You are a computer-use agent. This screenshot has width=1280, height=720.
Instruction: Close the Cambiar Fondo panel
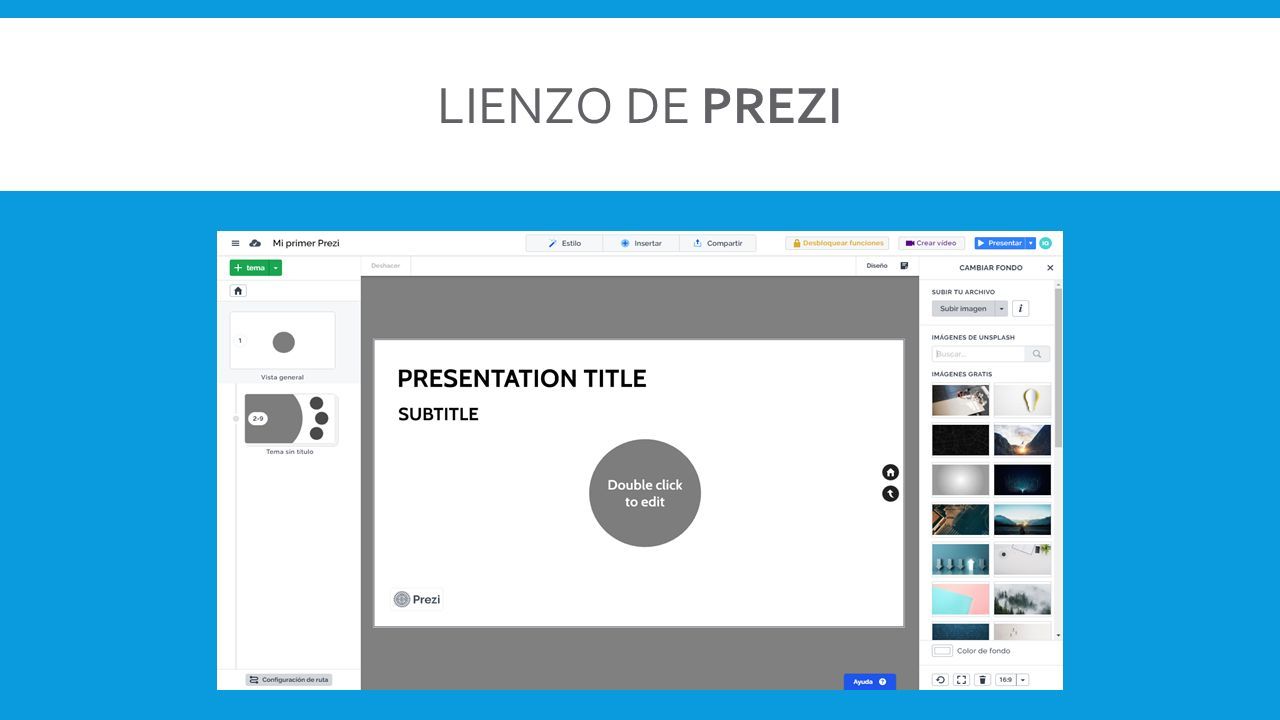(x=1050, y=268)
